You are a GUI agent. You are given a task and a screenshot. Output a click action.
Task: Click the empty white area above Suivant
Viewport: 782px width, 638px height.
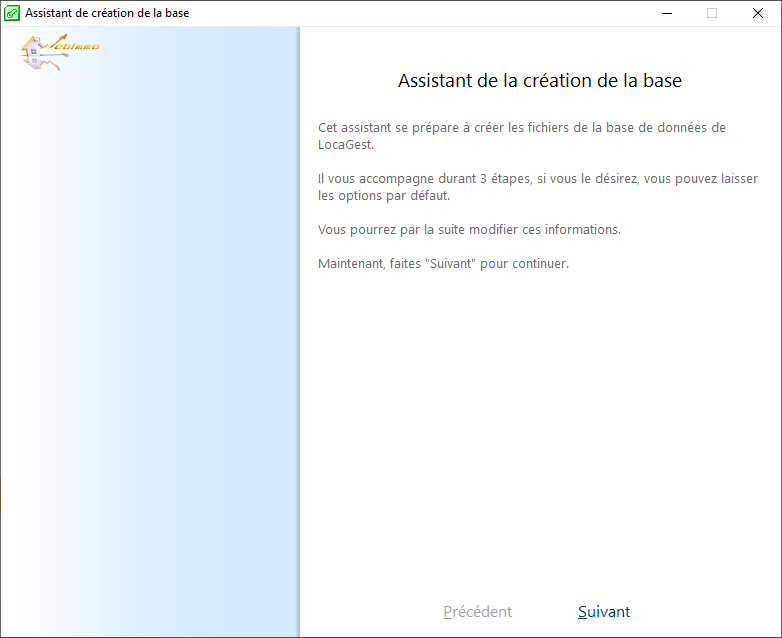540,450
